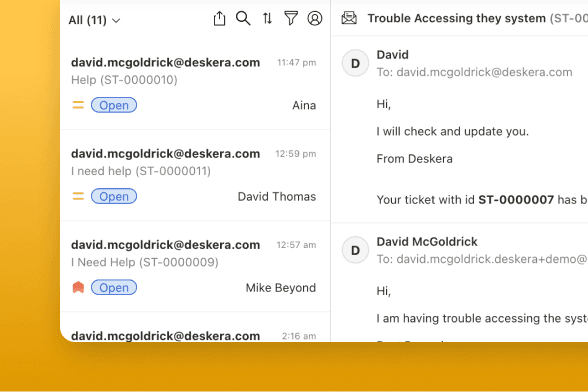
Task: Open the I need help (ST-0000011) ticket
Action: point(195,175)
